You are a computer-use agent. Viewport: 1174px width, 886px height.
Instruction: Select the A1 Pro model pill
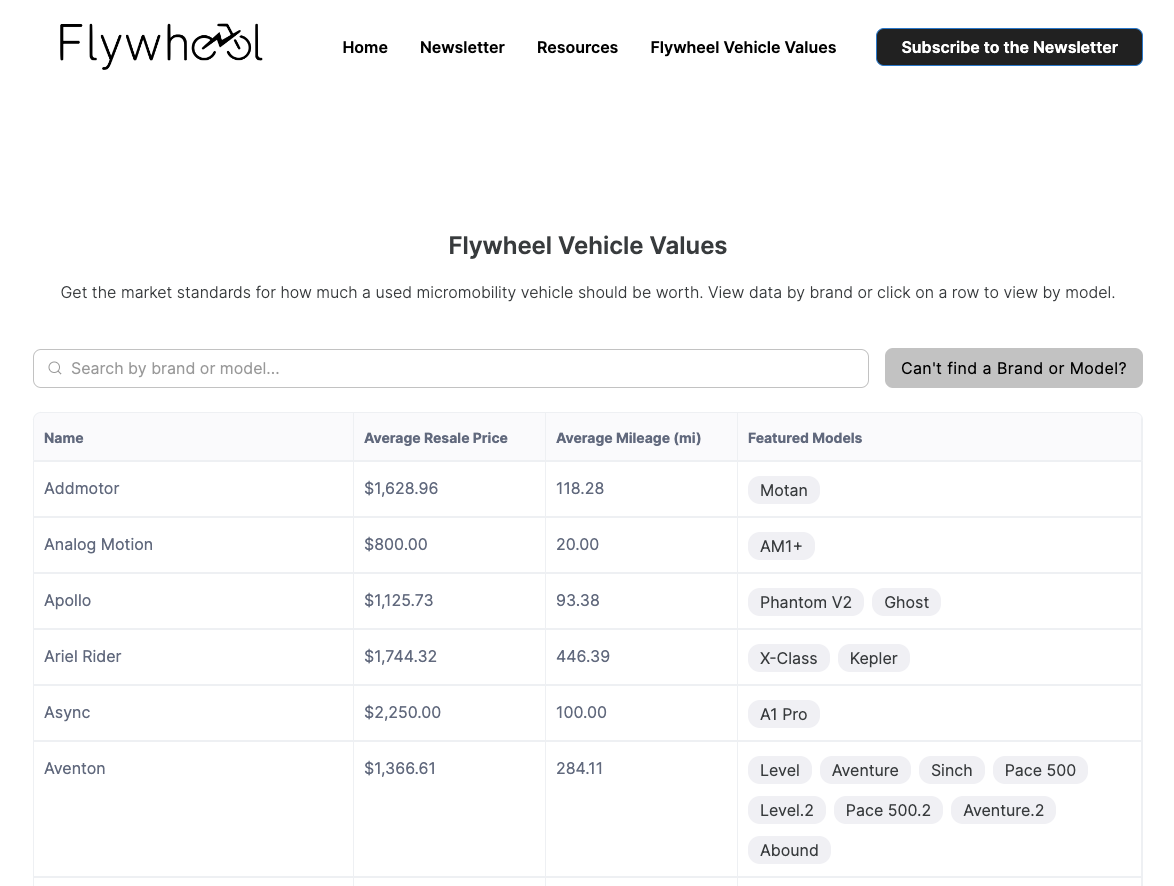783,714
